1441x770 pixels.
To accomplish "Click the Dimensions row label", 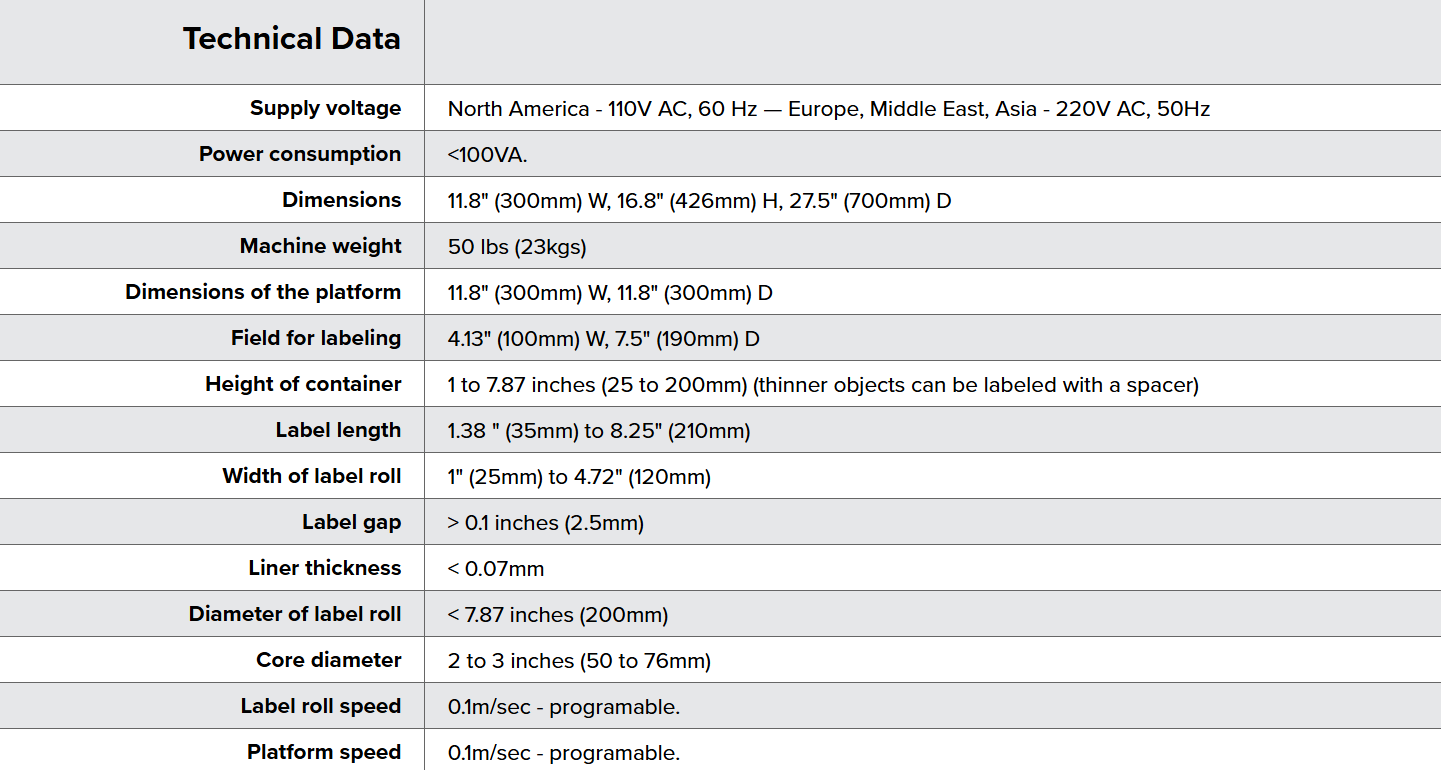I will pyautogui.click(x=341, y=200).
